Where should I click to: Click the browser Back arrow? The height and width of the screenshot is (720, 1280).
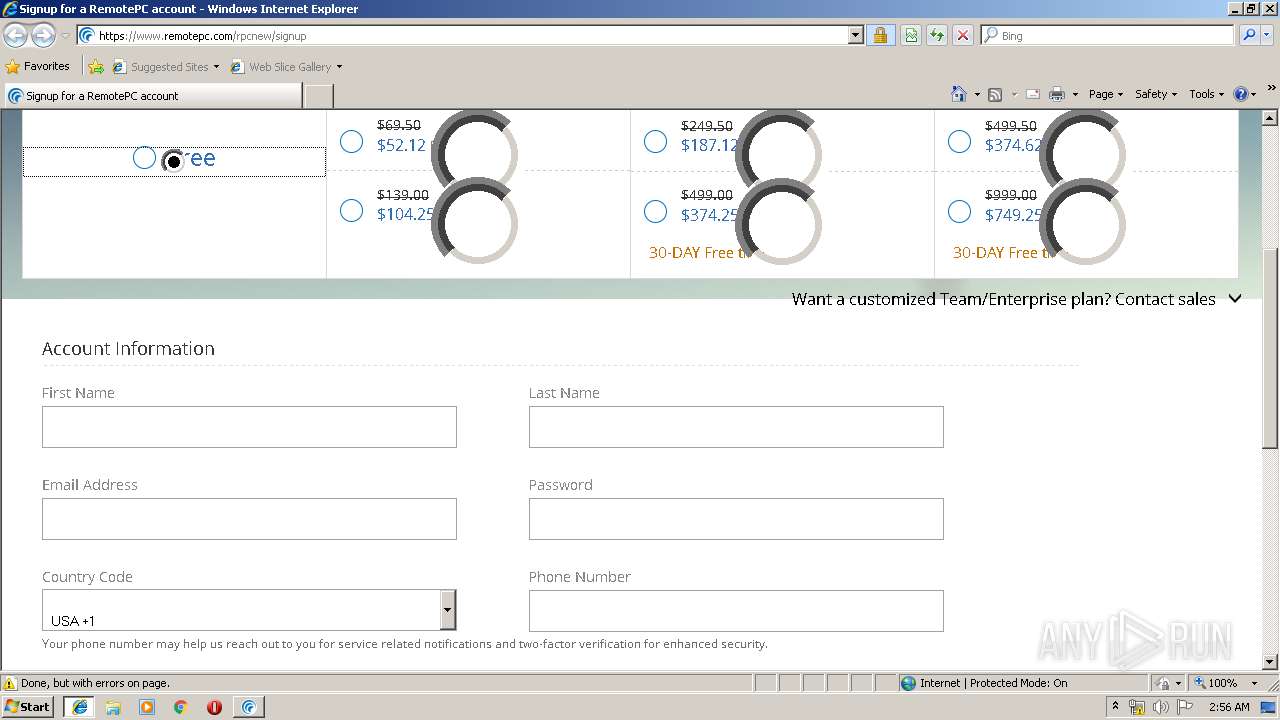15,35
